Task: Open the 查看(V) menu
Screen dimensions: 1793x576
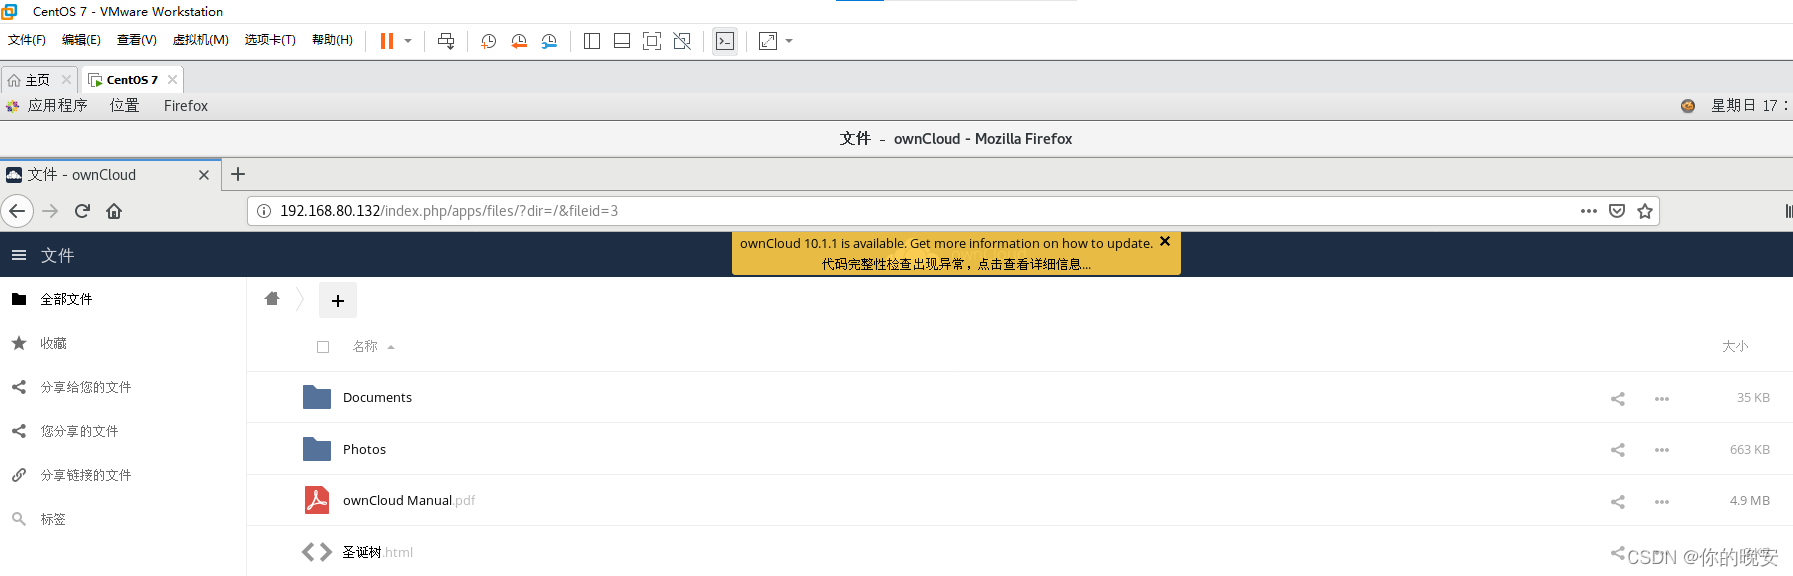Action: click(x=137, y=40)
